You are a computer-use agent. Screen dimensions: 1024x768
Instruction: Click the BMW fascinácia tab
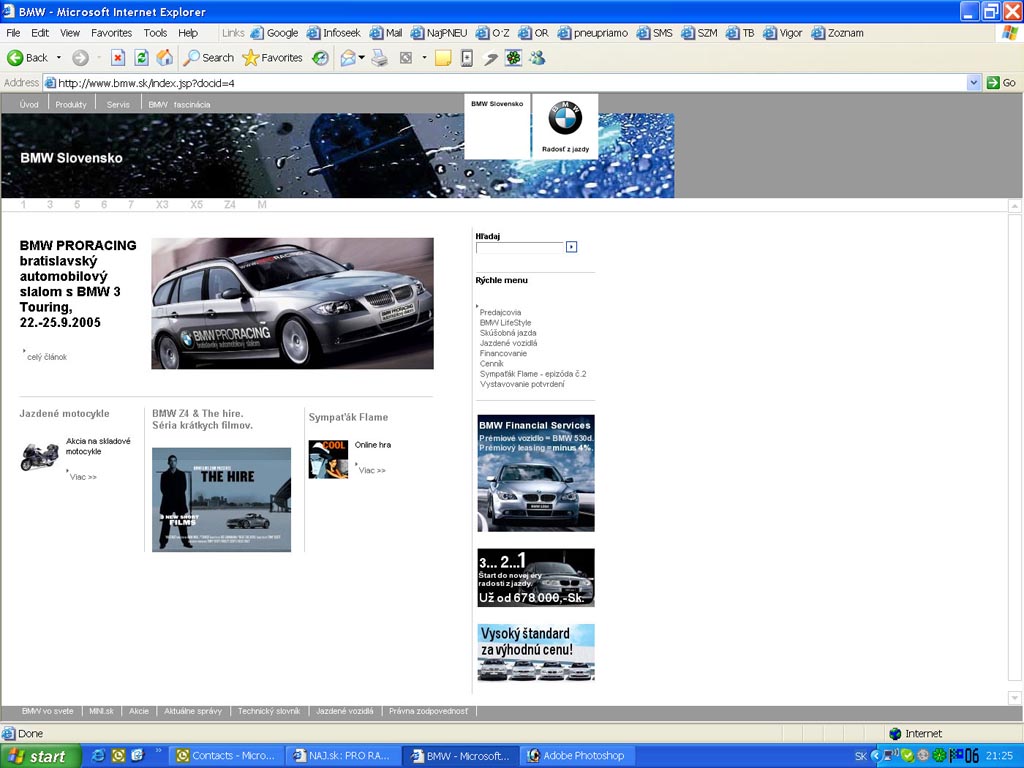coord(179,104)
